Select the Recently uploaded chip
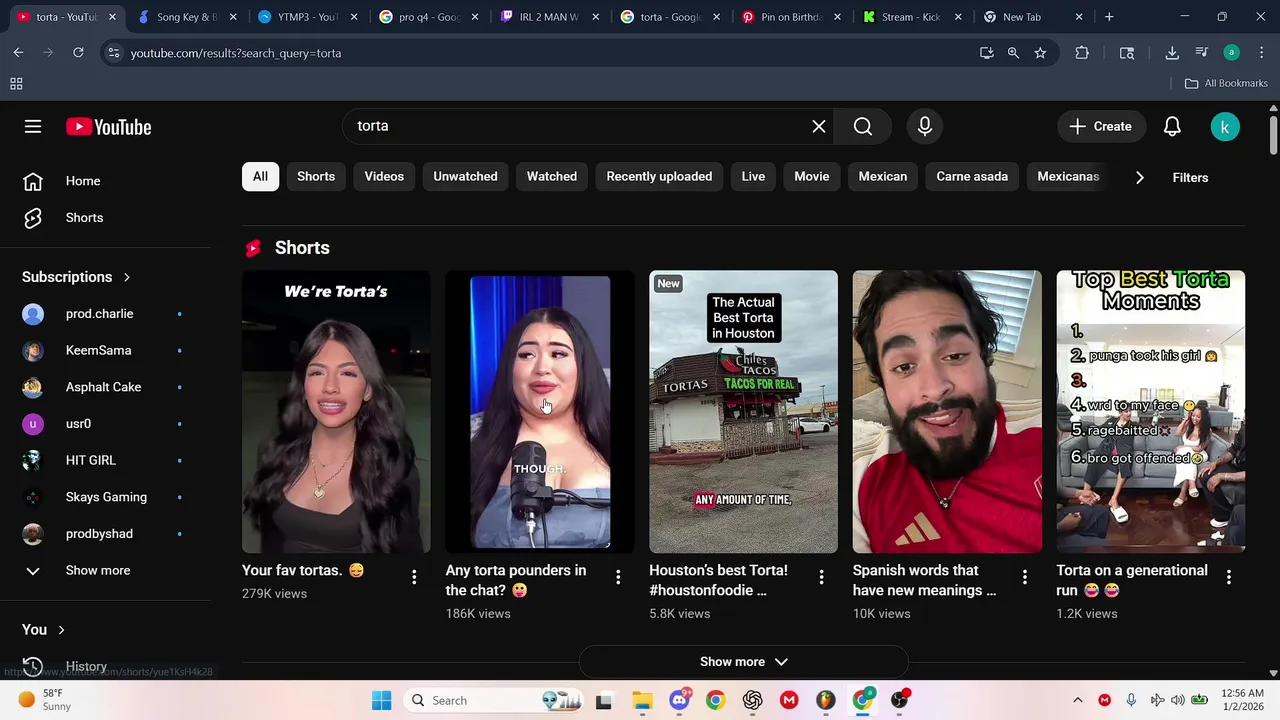 pos(659,176)
